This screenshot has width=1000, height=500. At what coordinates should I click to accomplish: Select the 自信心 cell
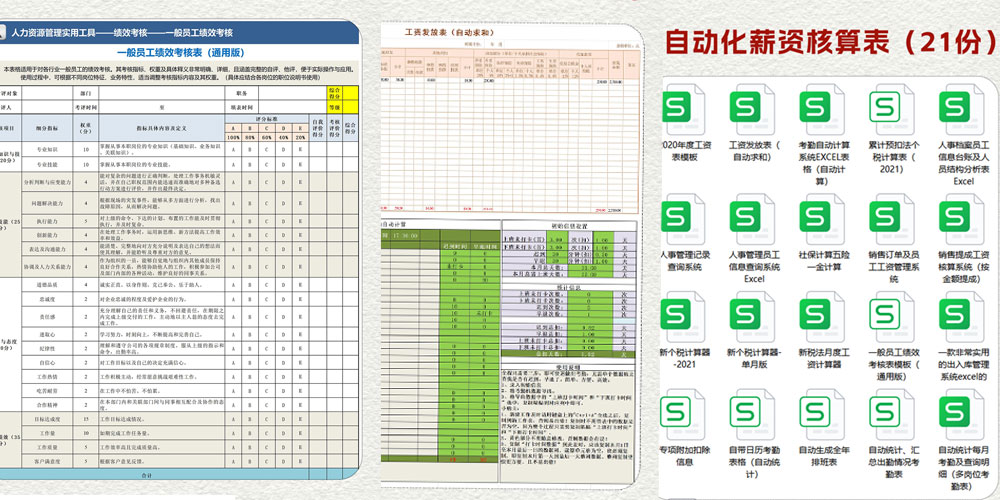tap(48, 363)
